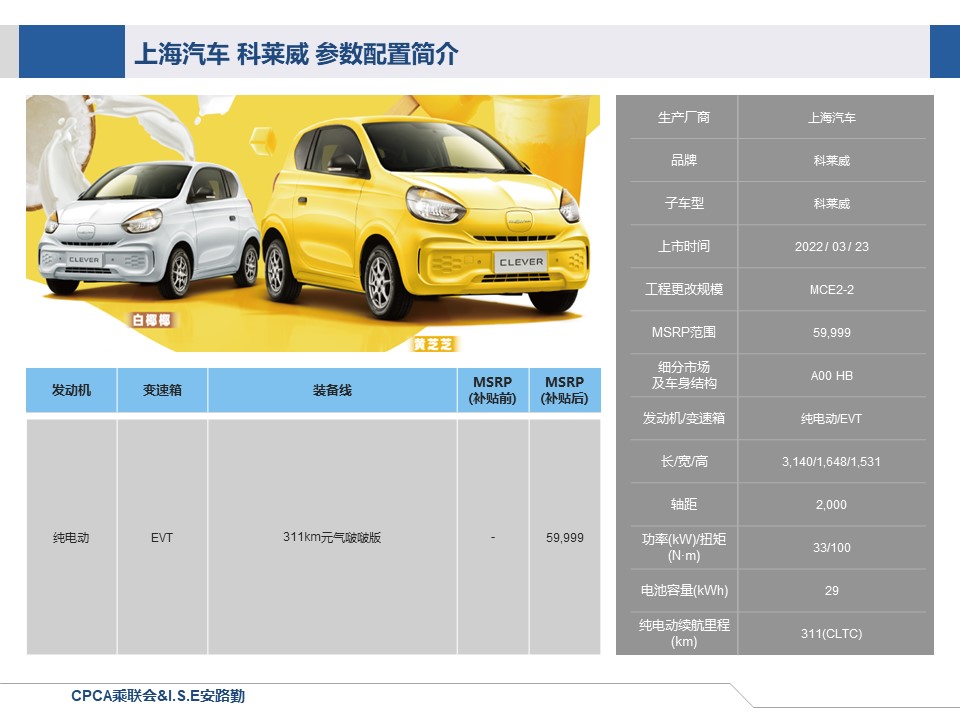This screenshot has height=720, width=960.
Task: Click the MSRP (补贴后) column header
Action: 564,390
